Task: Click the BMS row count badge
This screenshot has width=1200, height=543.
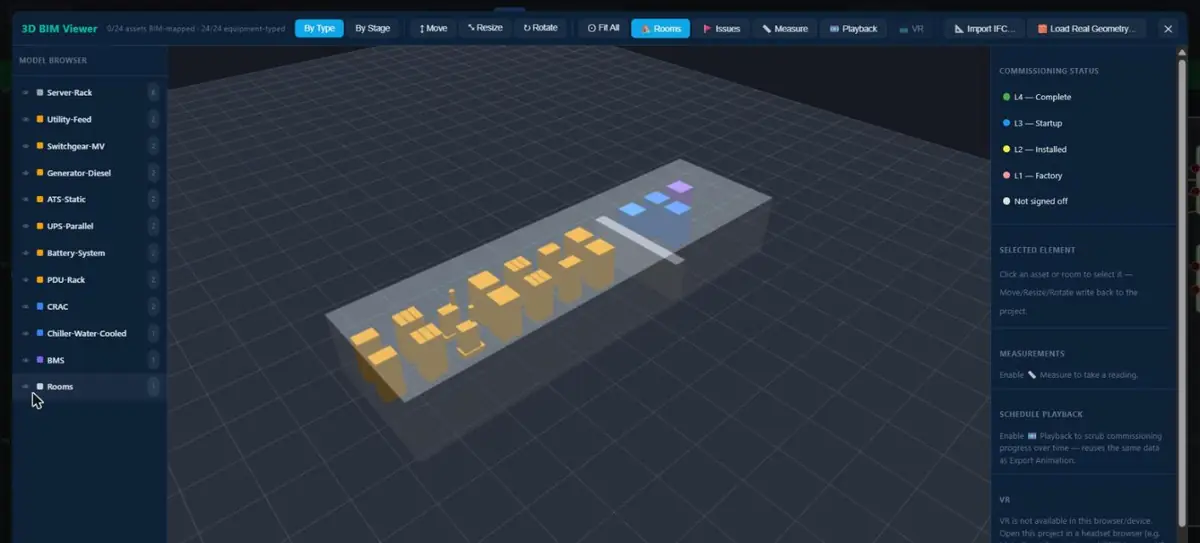Action: point(153,360)
